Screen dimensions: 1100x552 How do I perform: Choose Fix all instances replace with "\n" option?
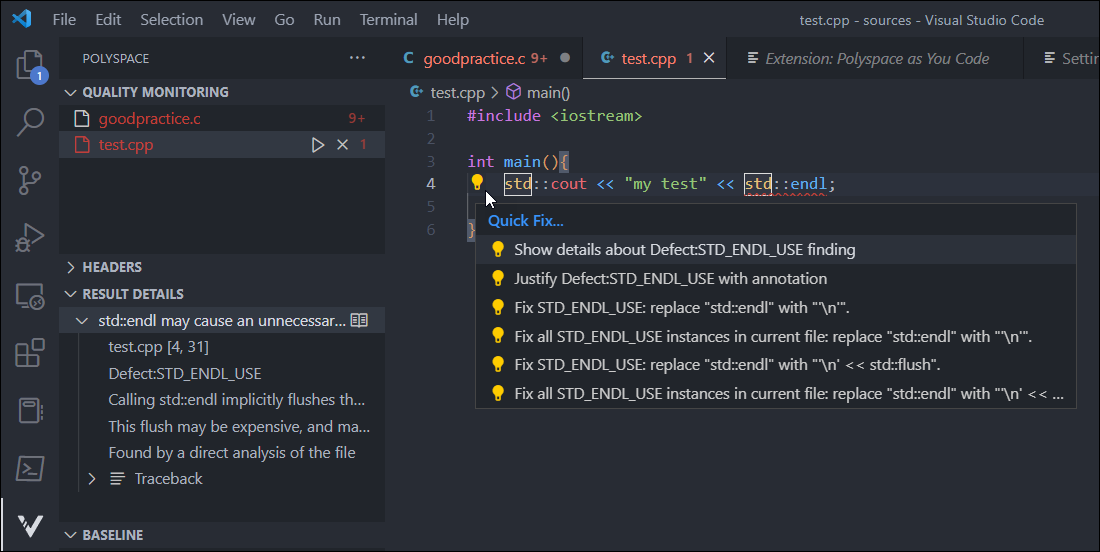pos(776,336)
